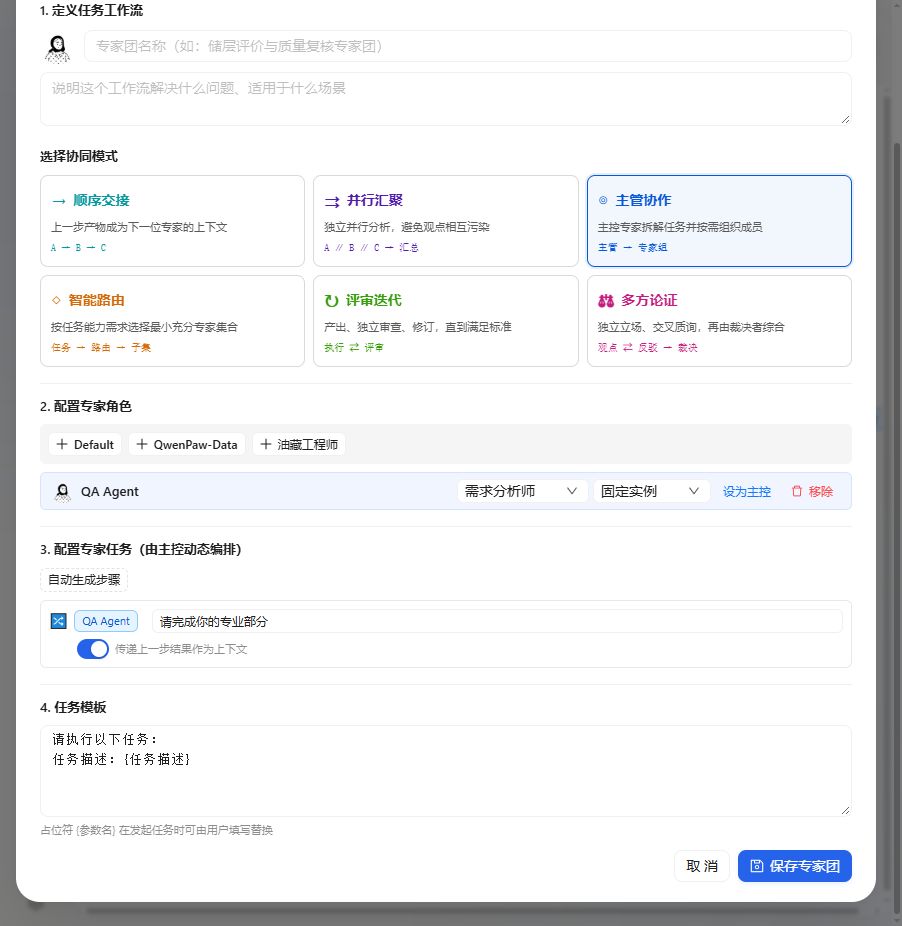Grab the description textarea resize handle

click(845, 120)
